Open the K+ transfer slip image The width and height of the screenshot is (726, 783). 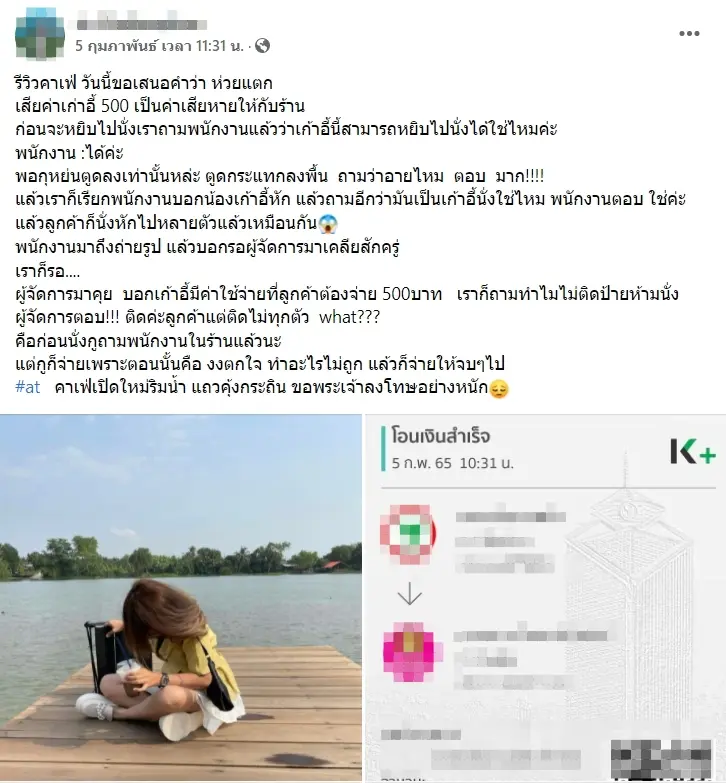(x=546, y=598)
